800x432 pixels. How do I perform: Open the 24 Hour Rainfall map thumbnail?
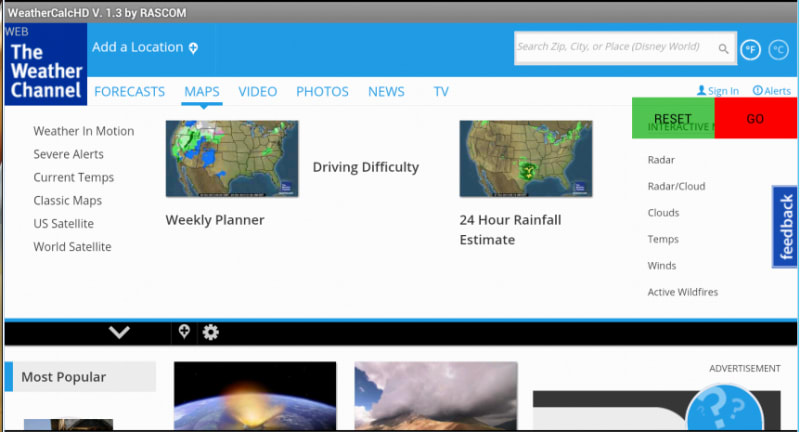point(526,159)
